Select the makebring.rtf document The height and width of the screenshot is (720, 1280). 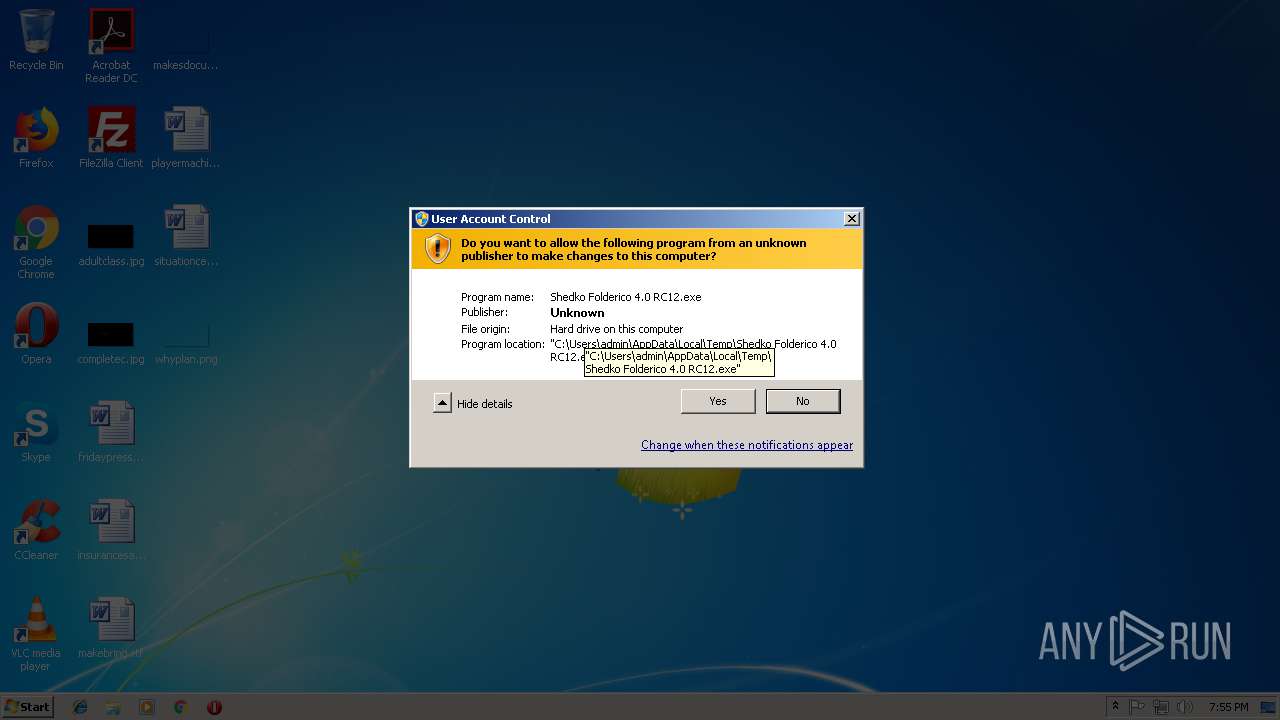point(111,628)
